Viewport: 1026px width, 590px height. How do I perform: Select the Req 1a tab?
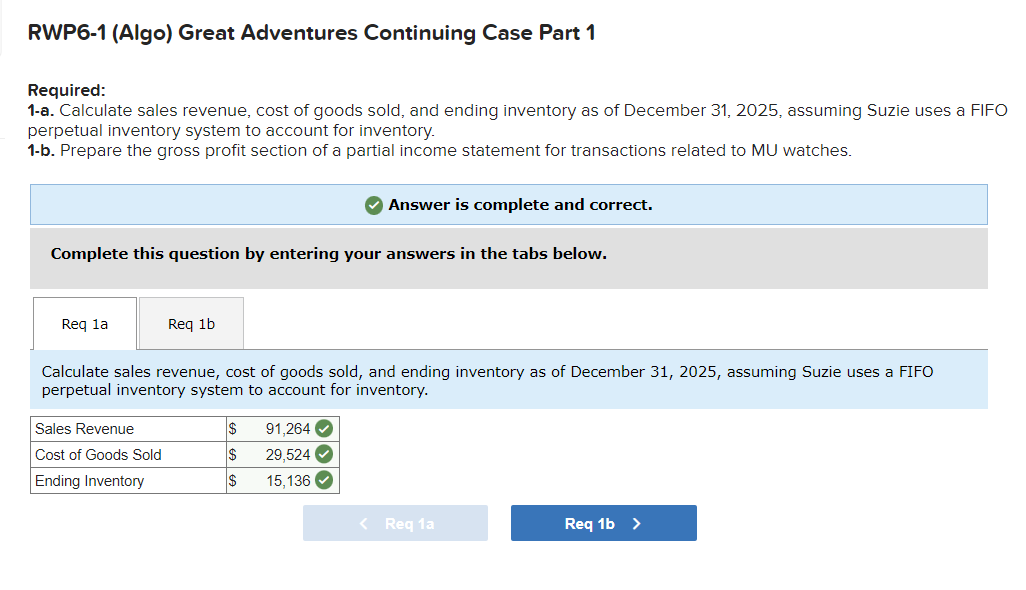[x=84, y=322]
